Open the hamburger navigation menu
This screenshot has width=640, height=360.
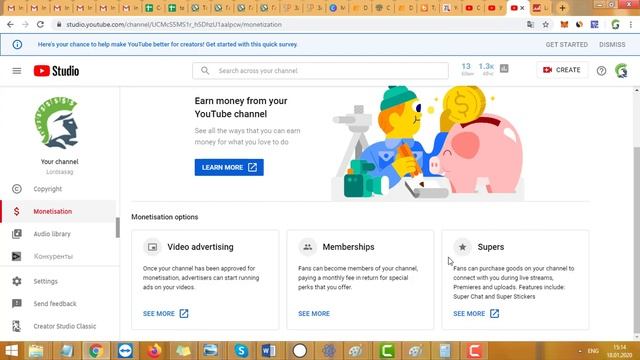[17, 71]
